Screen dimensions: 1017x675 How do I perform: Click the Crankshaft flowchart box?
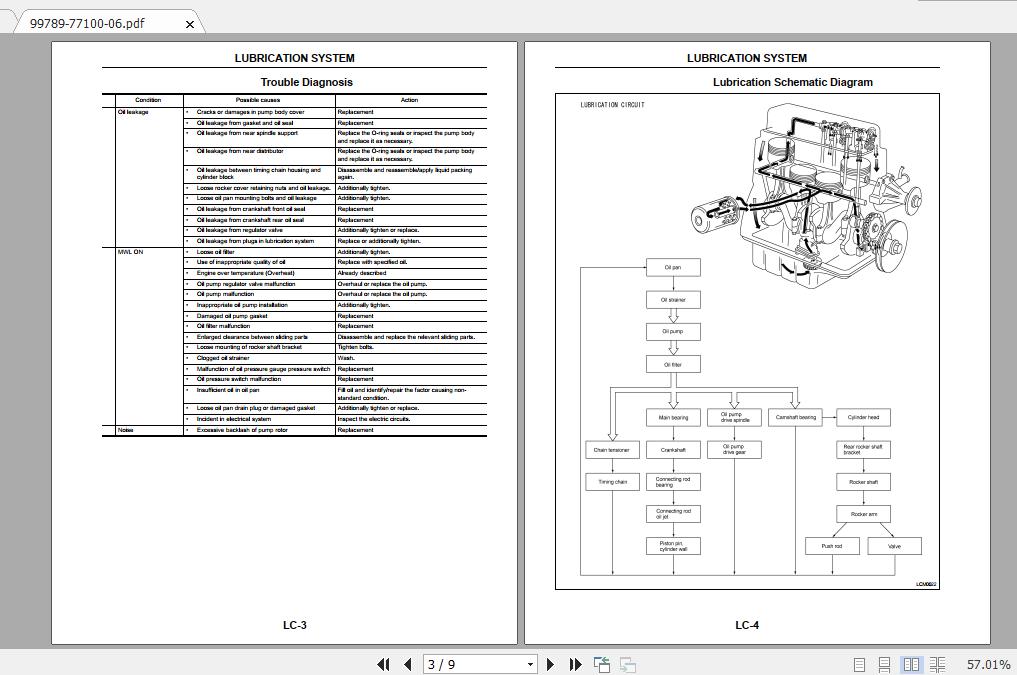(673, 450)
